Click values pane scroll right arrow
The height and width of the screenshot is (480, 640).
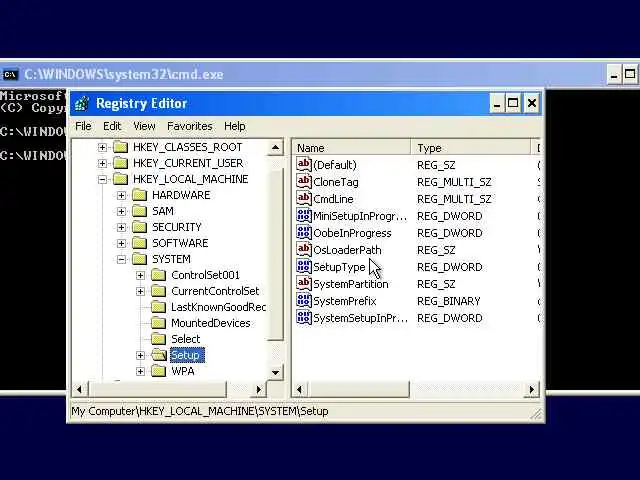coord(532,389)
